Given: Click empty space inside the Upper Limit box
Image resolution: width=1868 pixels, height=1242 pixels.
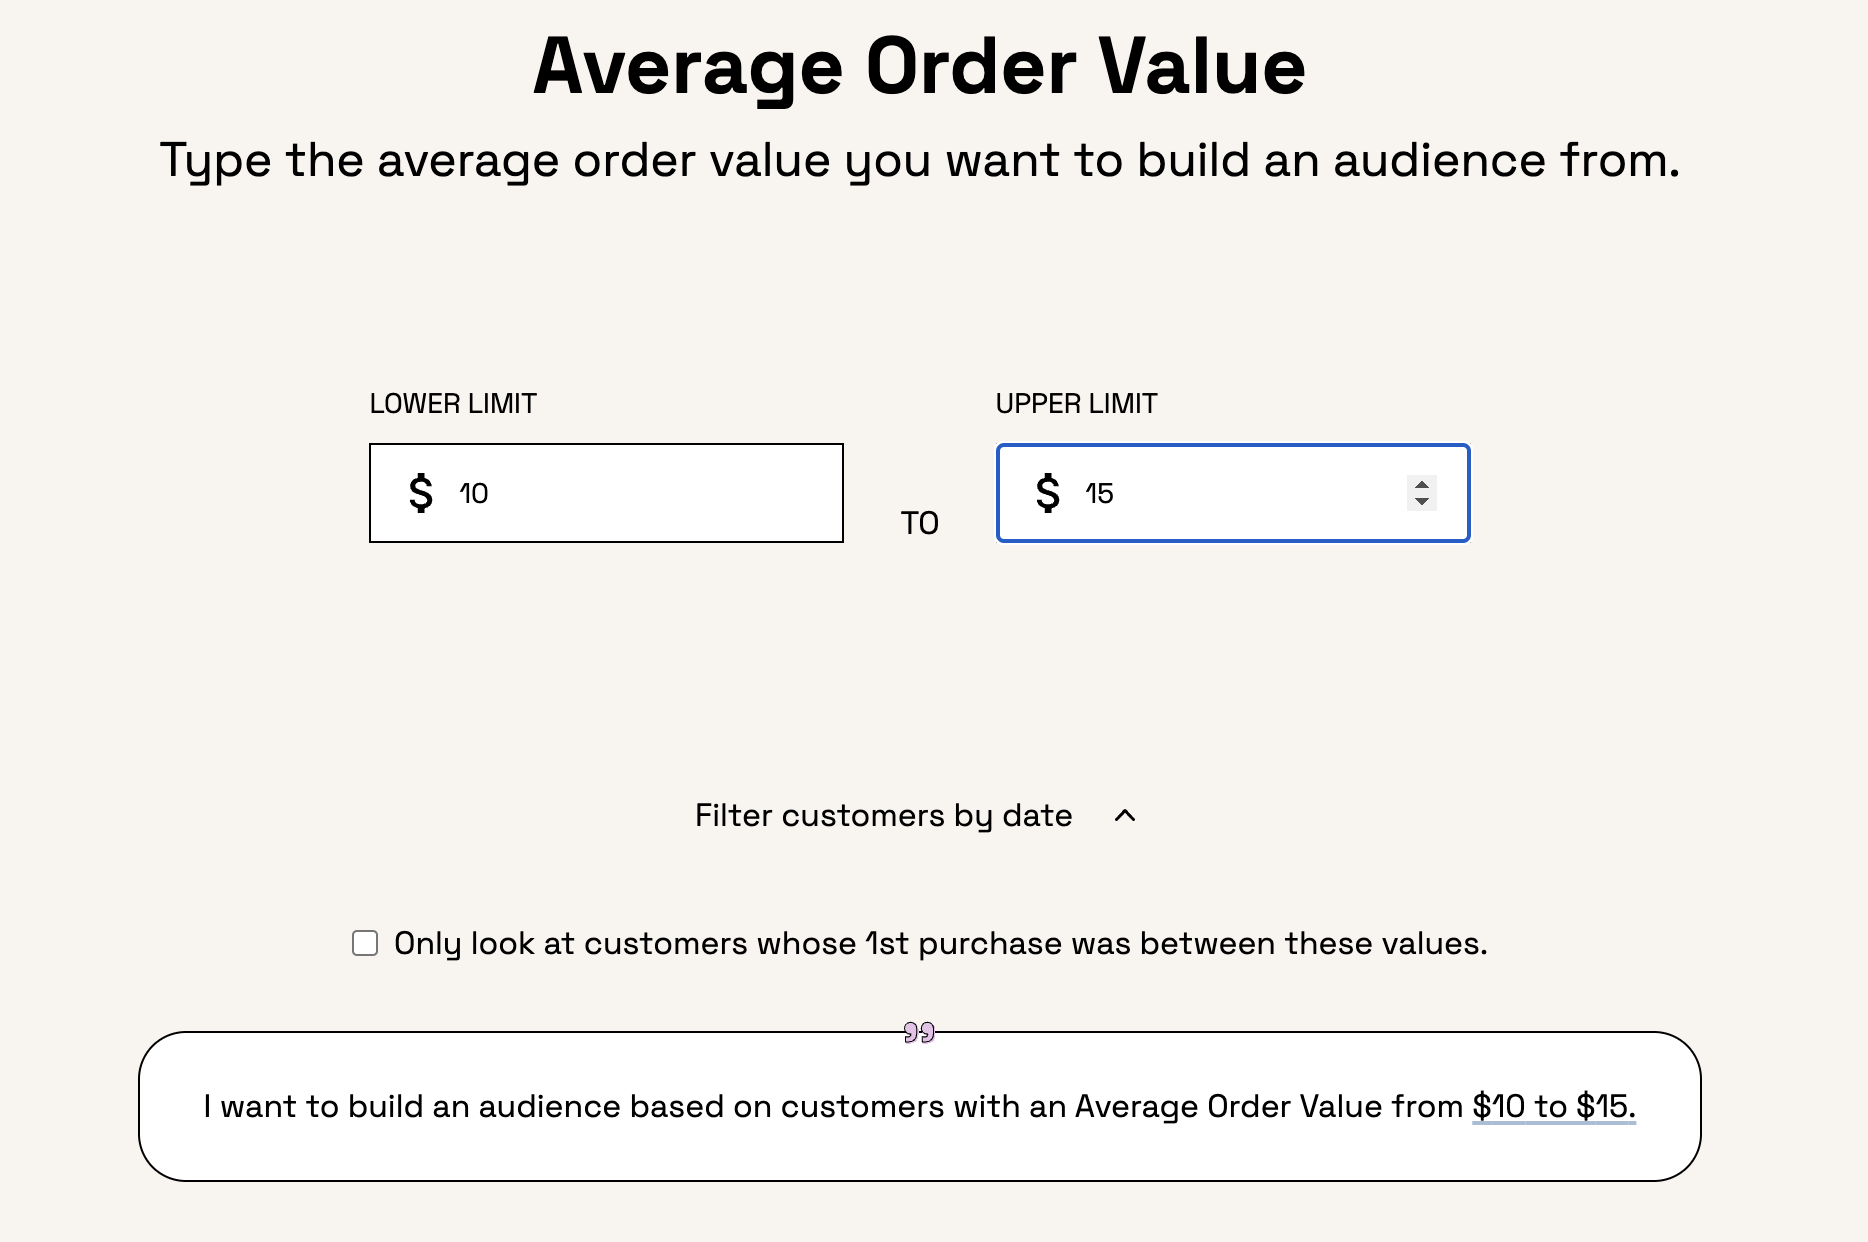Looking at the screenshot, I should tap(1260, 493).
